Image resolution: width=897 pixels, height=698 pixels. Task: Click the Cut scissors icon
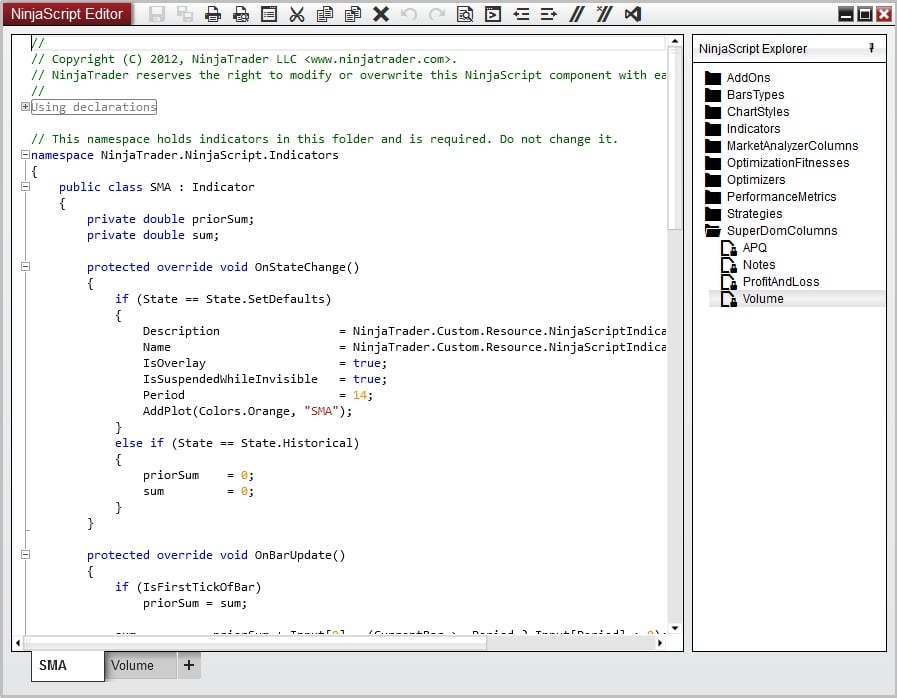297,14
